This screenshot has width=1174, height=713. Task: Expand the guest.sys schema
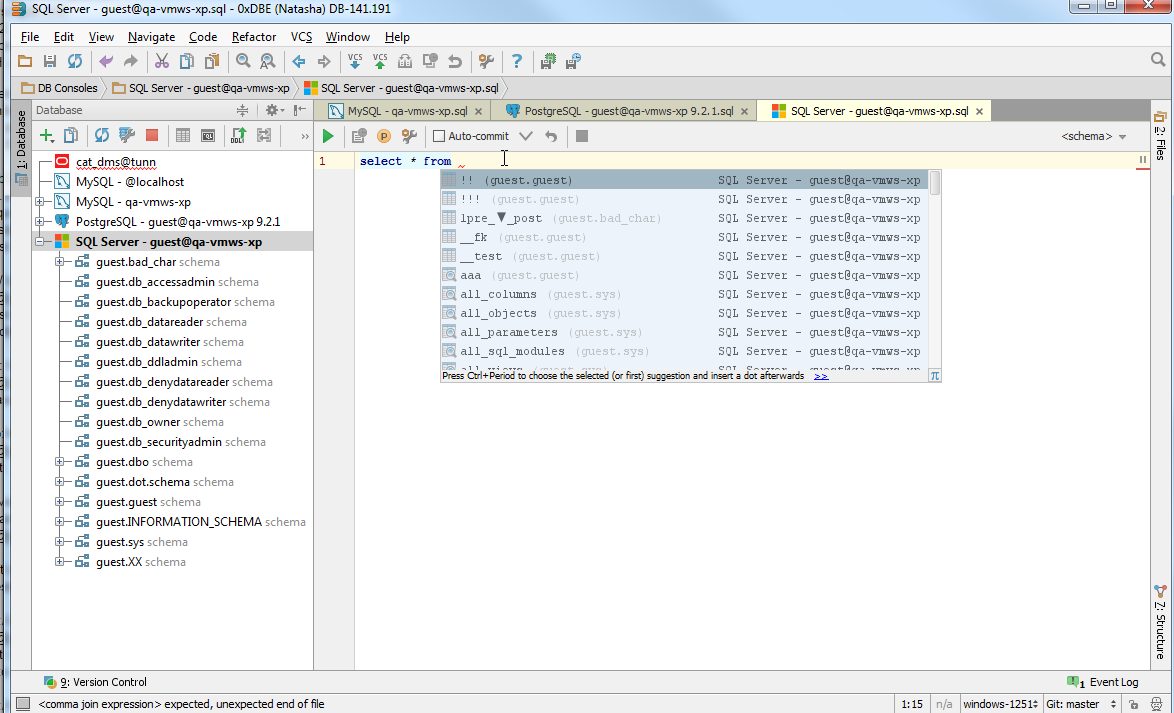tap(60, 542)
